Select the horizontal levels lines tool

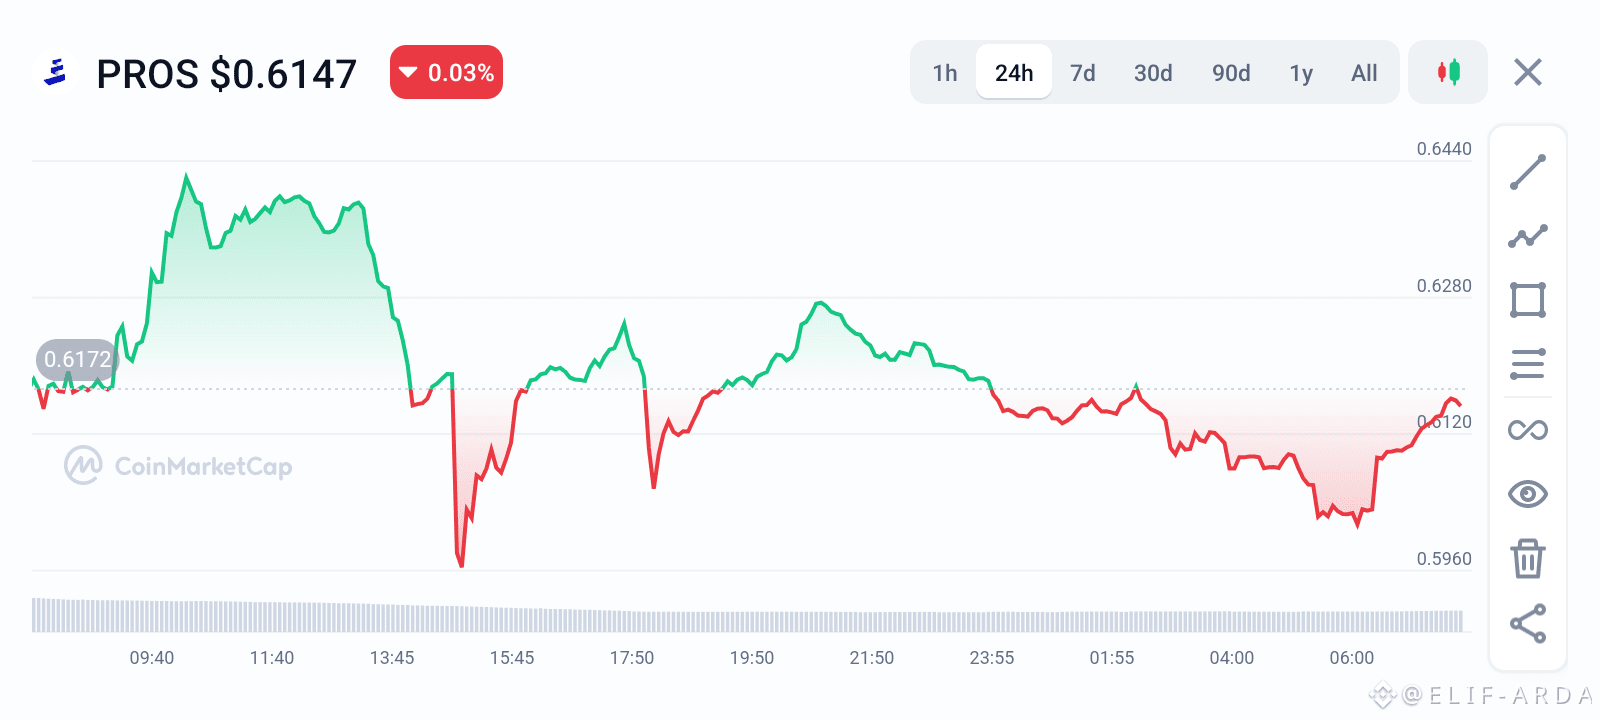(x=1528, y=364)
